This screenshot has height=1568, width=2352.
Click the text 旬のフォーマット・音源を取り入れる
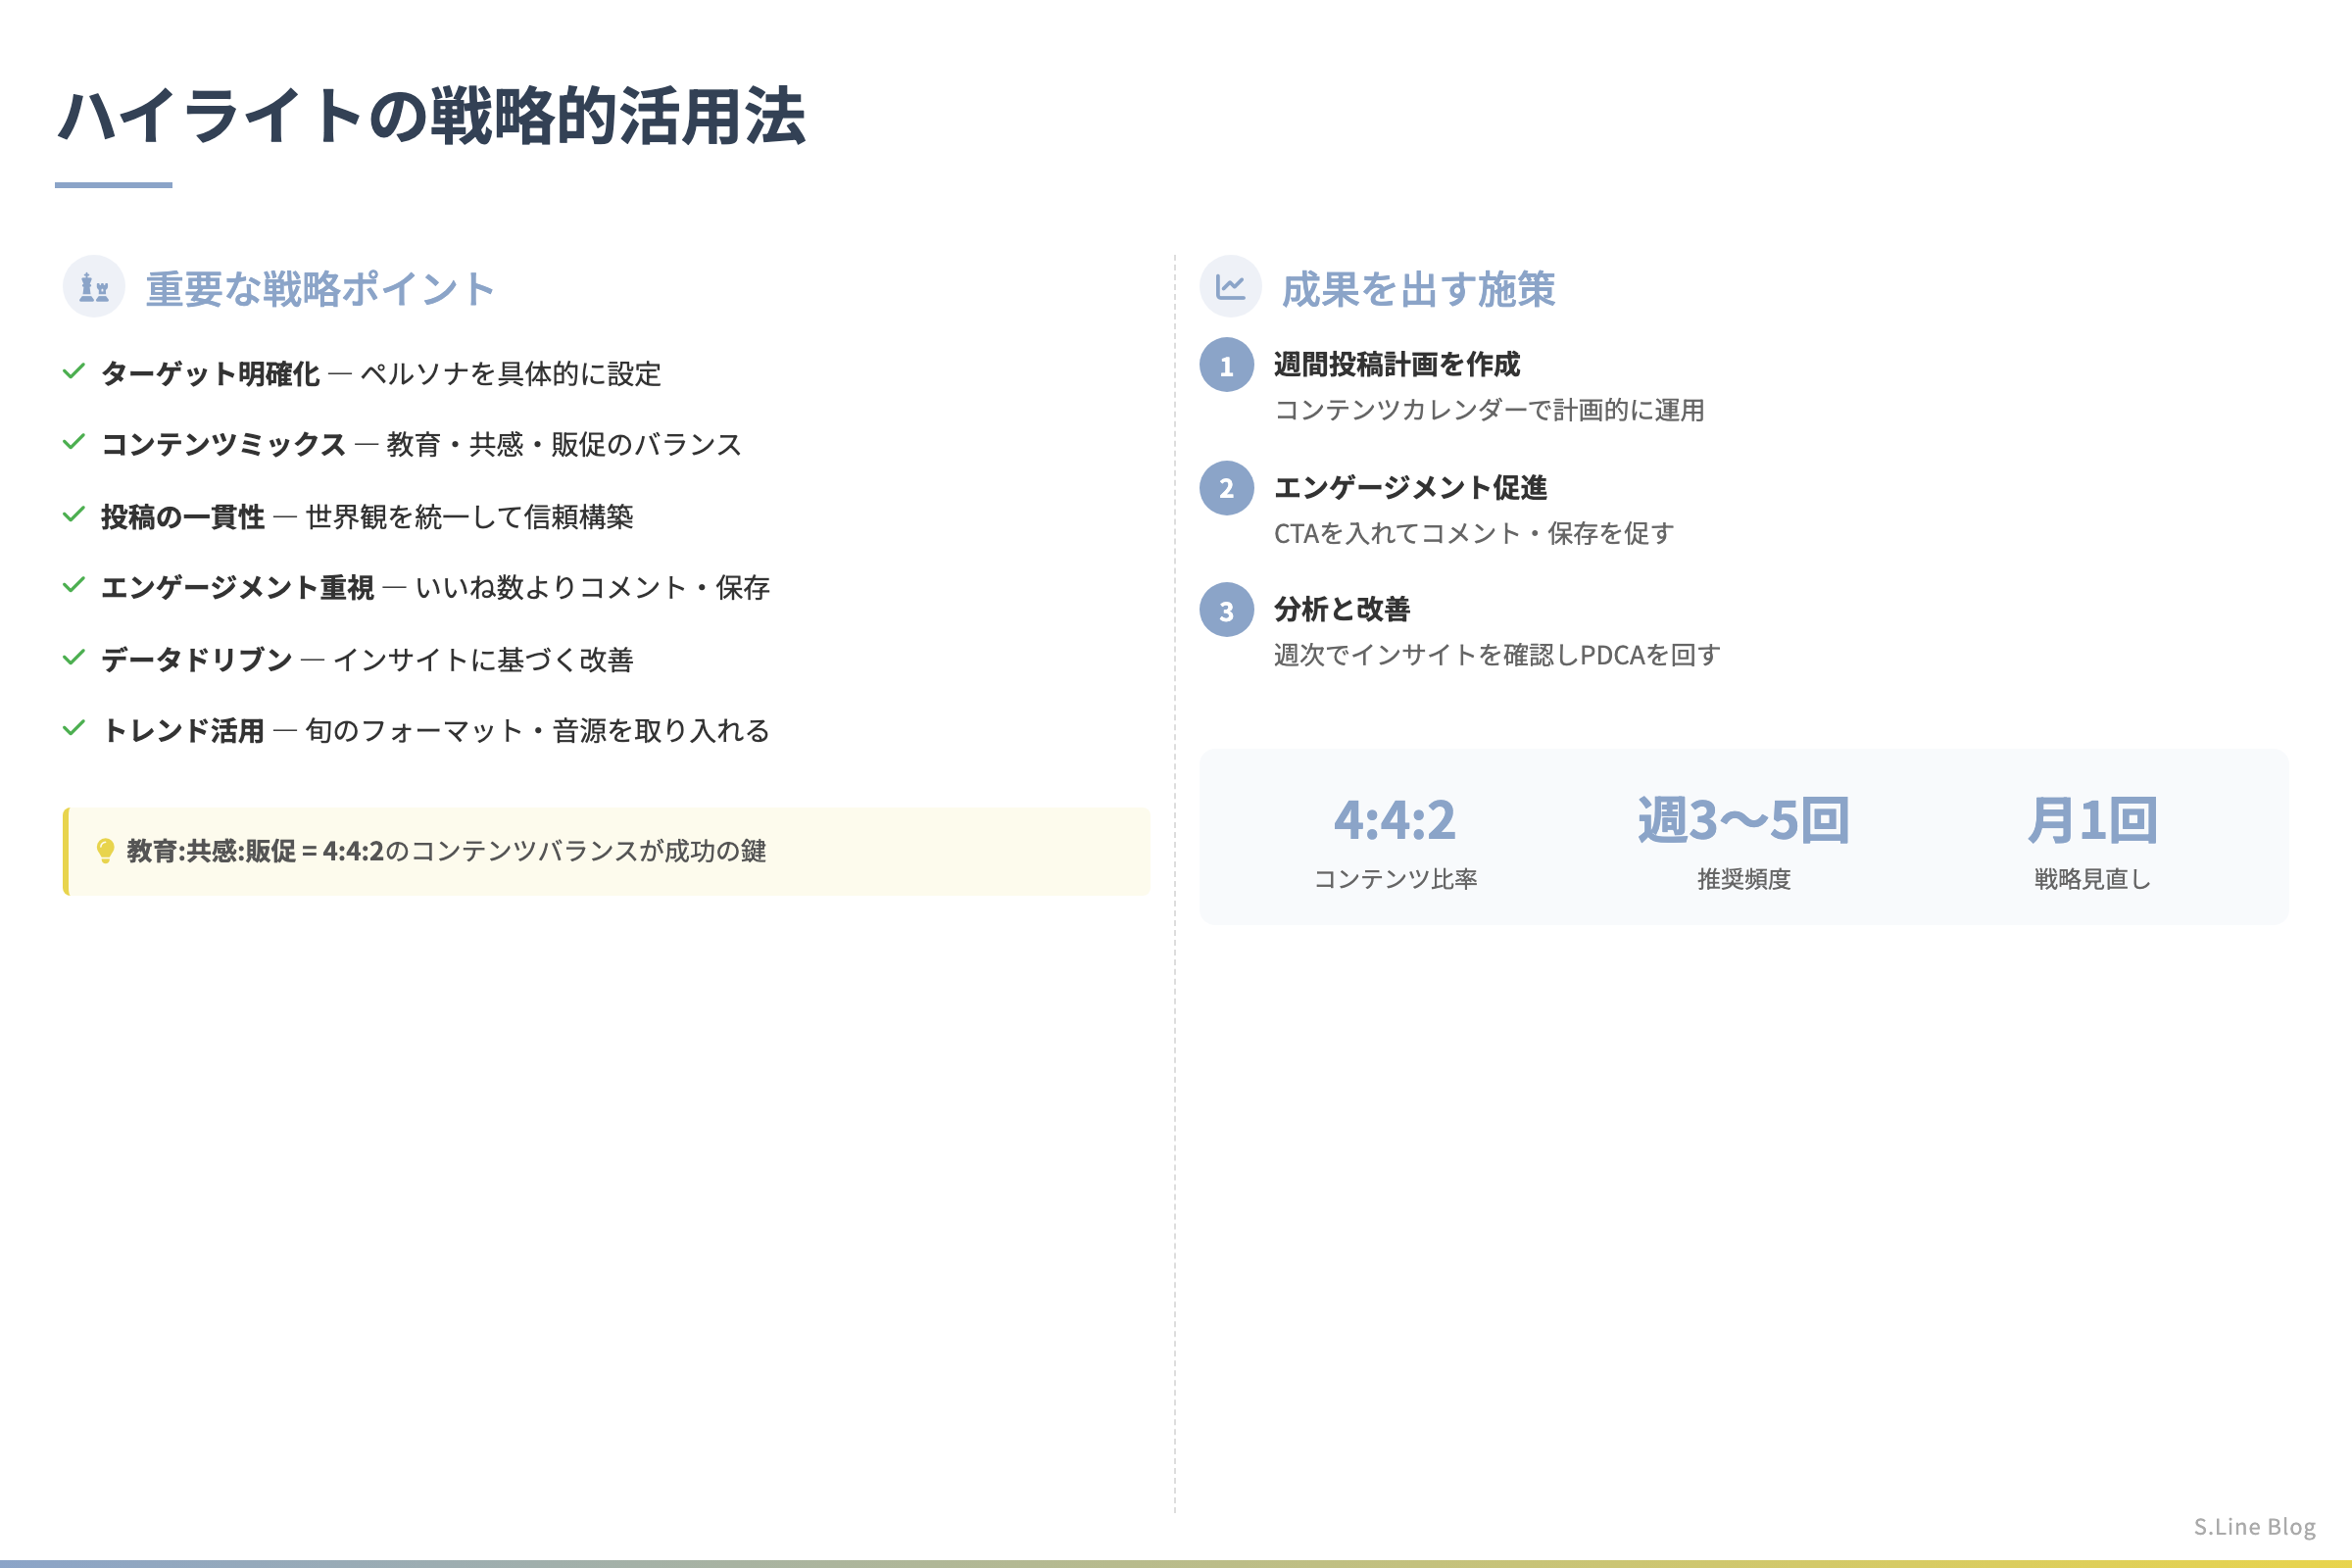click(x=538, y=730)
